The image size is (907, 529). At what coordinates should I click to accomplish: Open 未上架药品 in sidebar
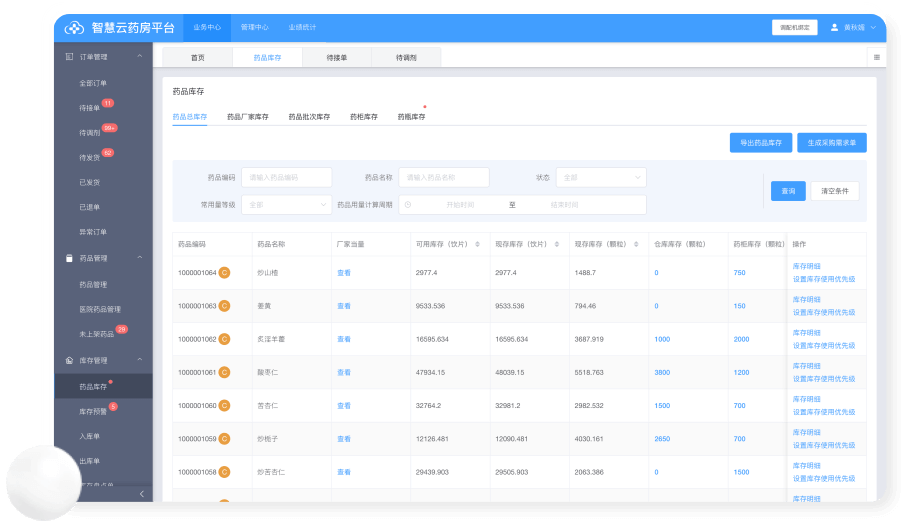click(x=96, y=334)
